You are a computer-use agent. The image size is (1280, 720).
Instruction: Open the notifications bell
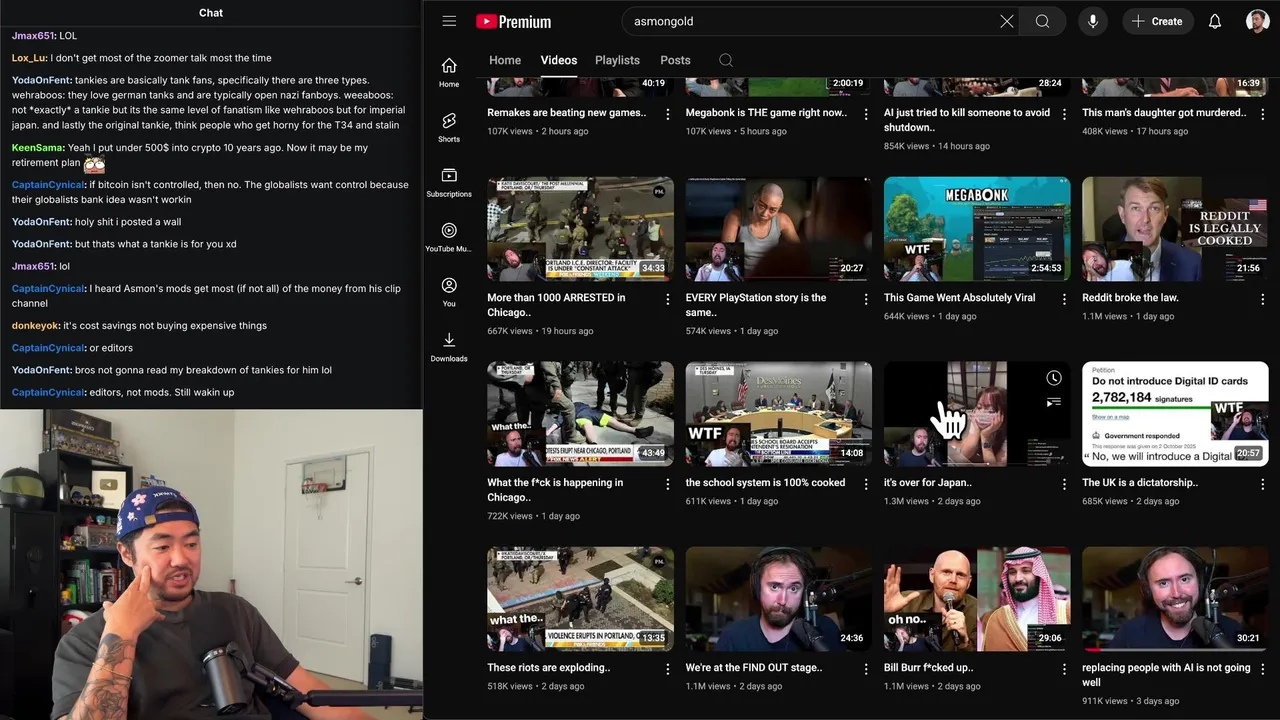1215,21
